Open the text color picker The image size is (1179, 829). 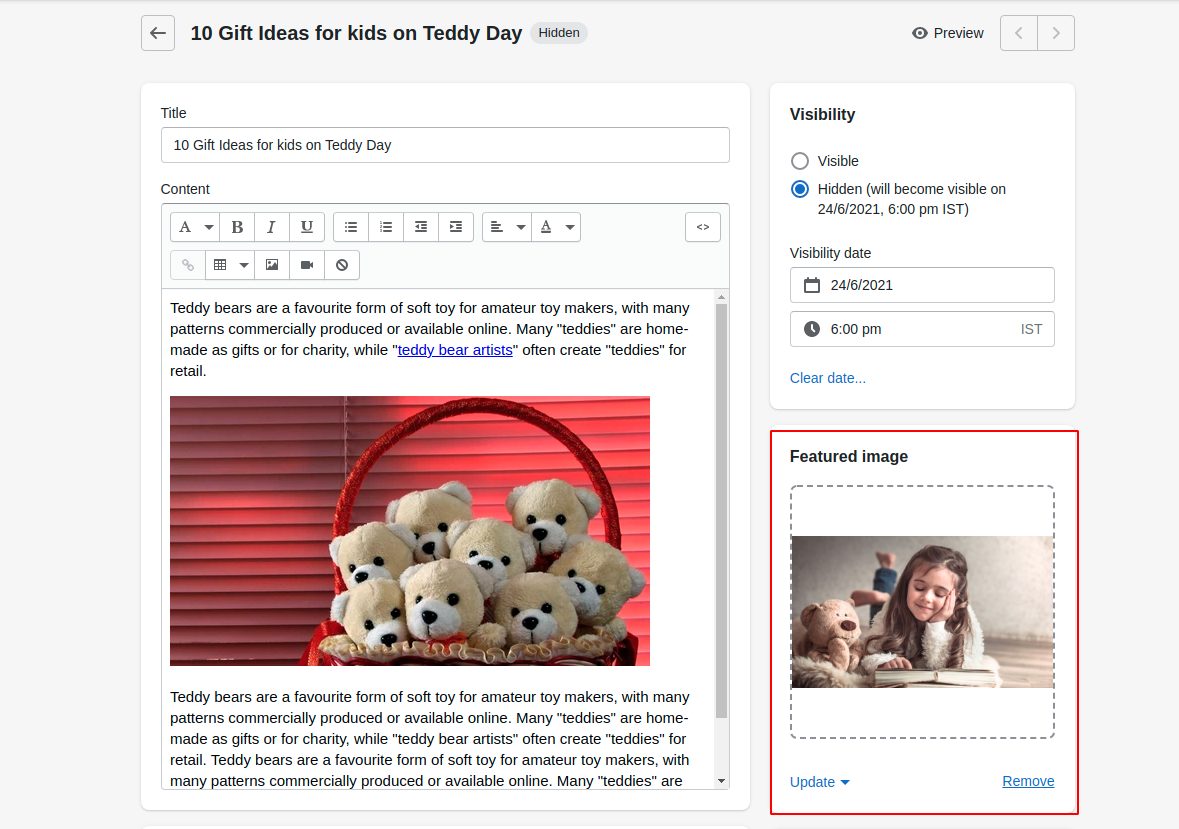tap(556, 227)
